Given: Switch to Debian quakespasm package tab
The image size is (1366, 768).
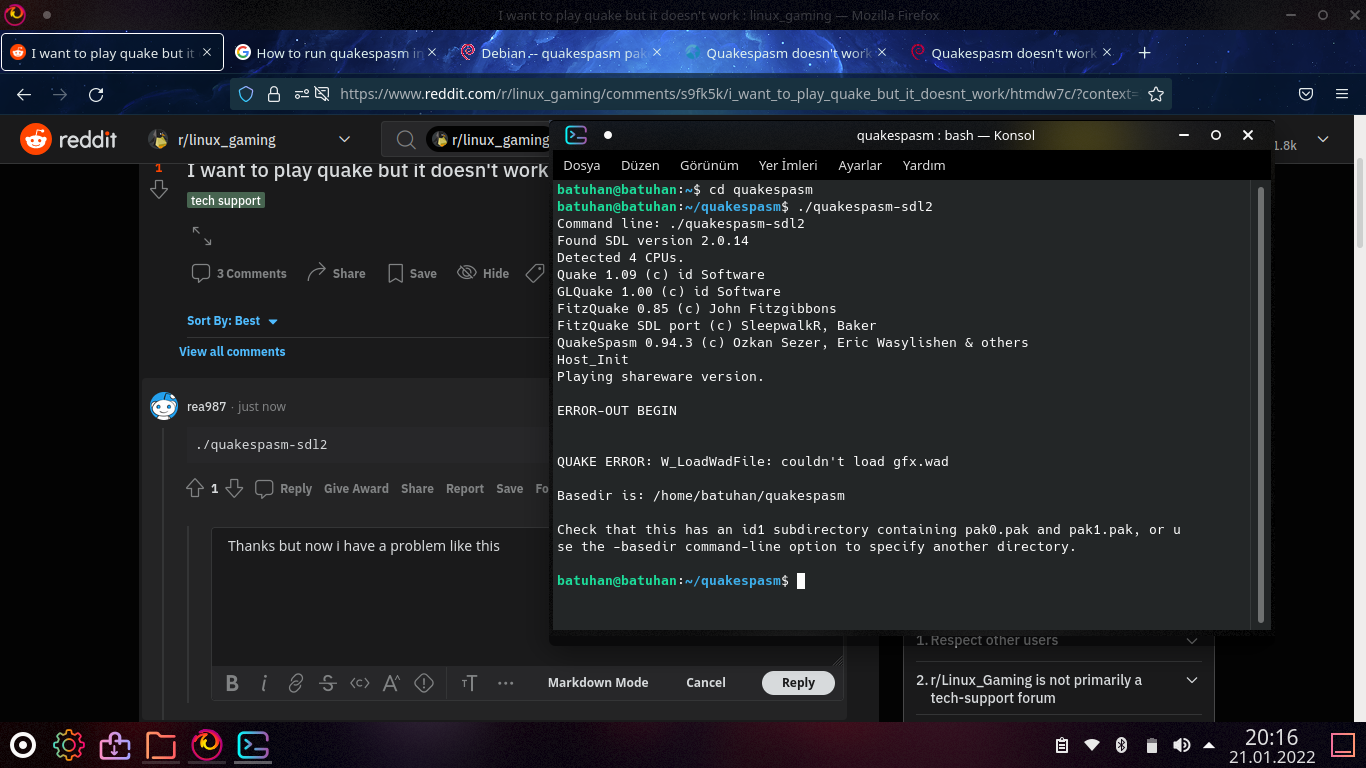Looking at the screenshot, I should tap(562, 52).
